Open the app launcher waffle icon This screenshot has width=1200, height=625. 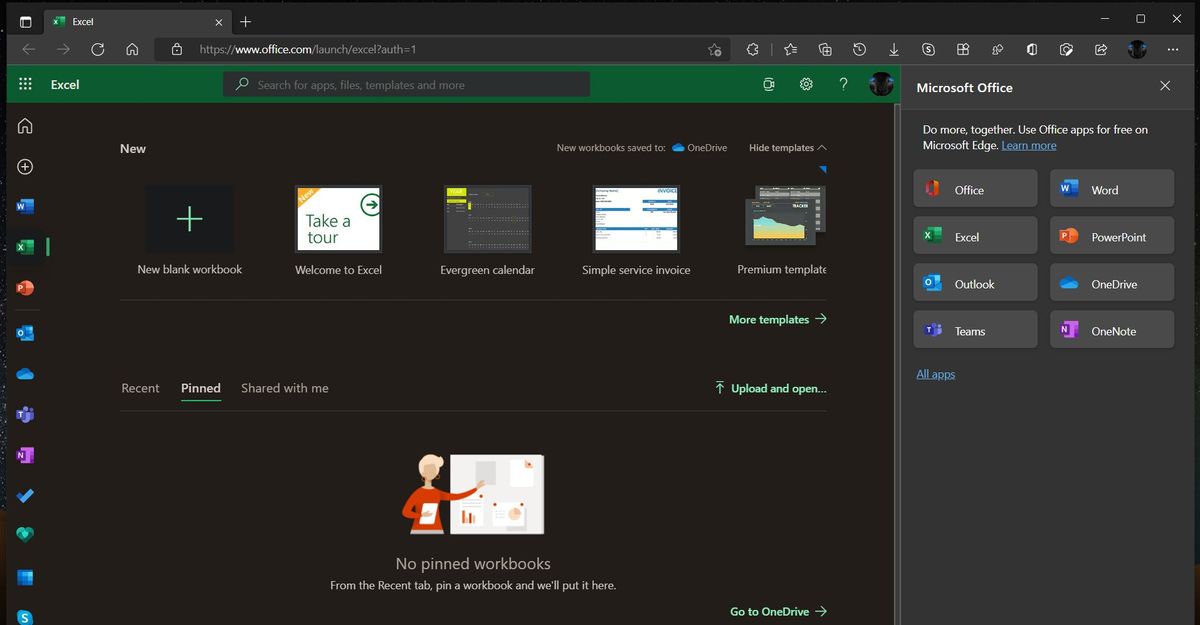pyautogui.click(x=24, y=84)
